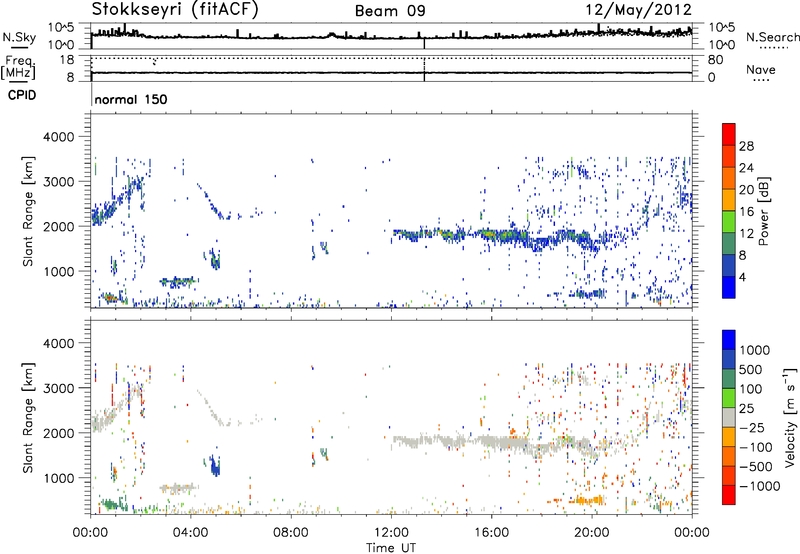Pick the red bottom segment of Velocity colorbar
The image size is (800, 554).
tap(729, 495)
